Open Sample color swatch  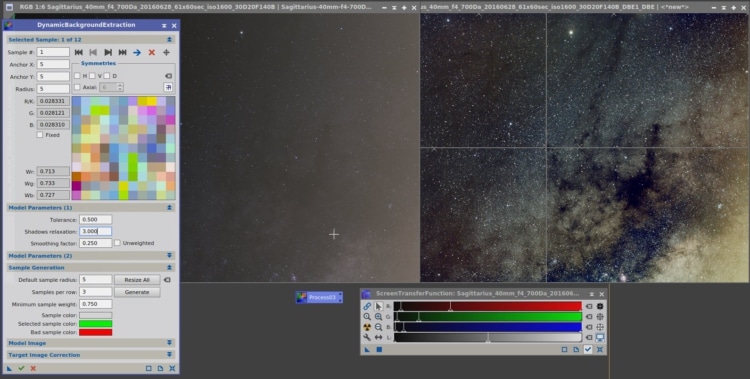coord(96,315)
